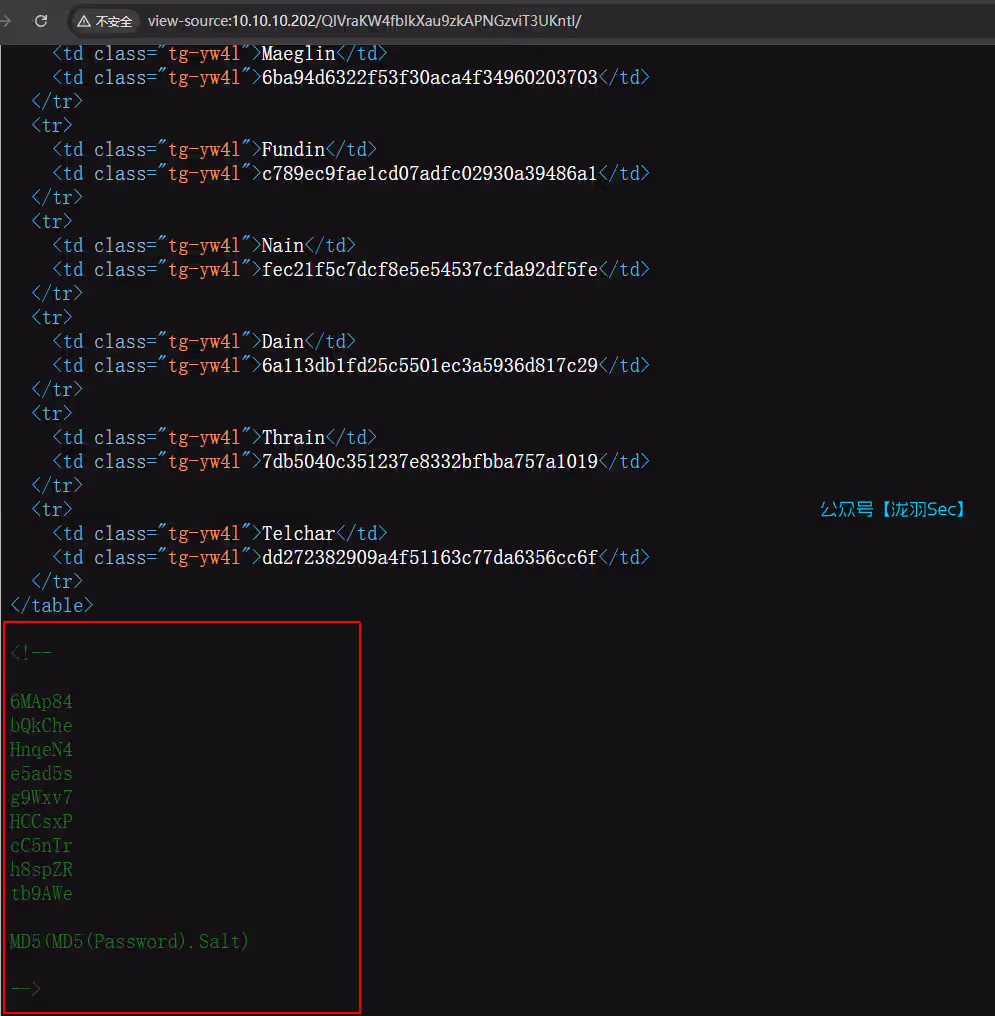Click the closing table tag
This screenshot has width=995, height=1016.
51,605
